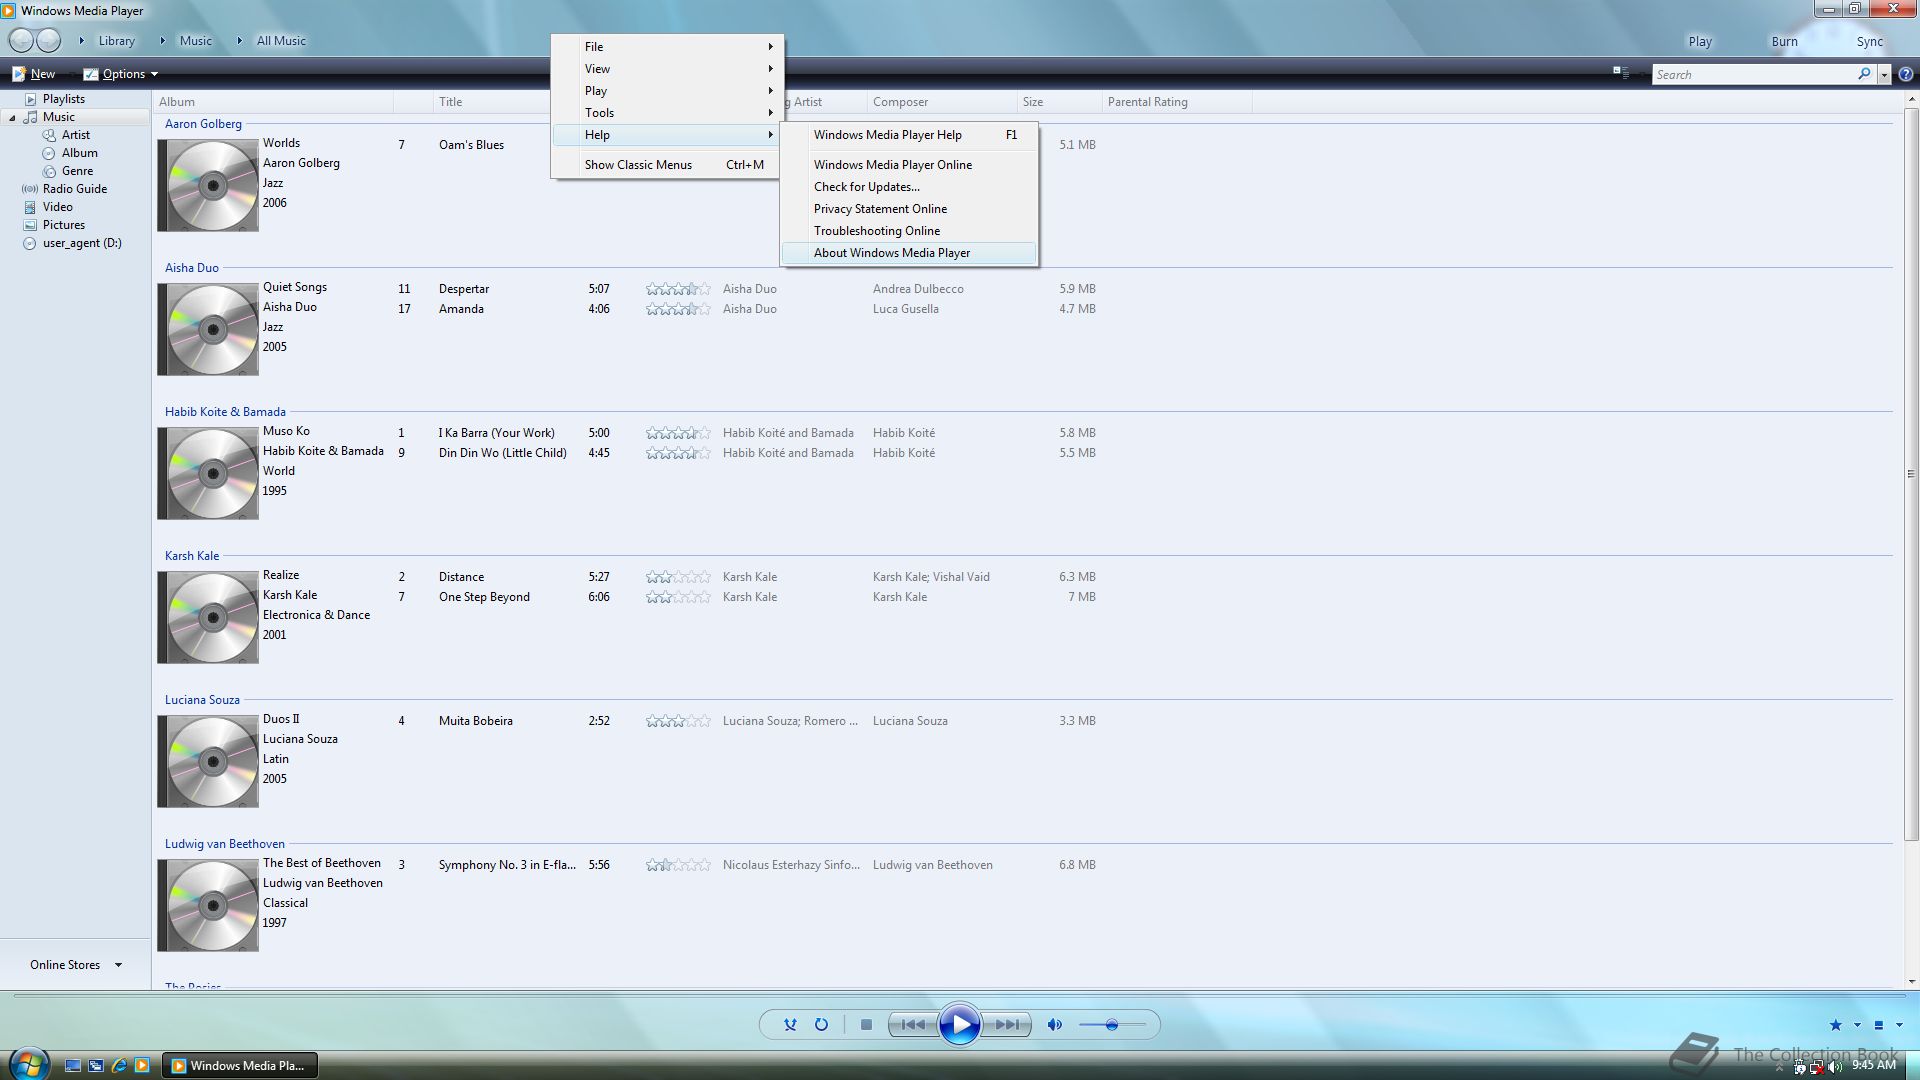Select Genre under Music
Viewport: 1920px width, 1080px height.
pos(77,171)
